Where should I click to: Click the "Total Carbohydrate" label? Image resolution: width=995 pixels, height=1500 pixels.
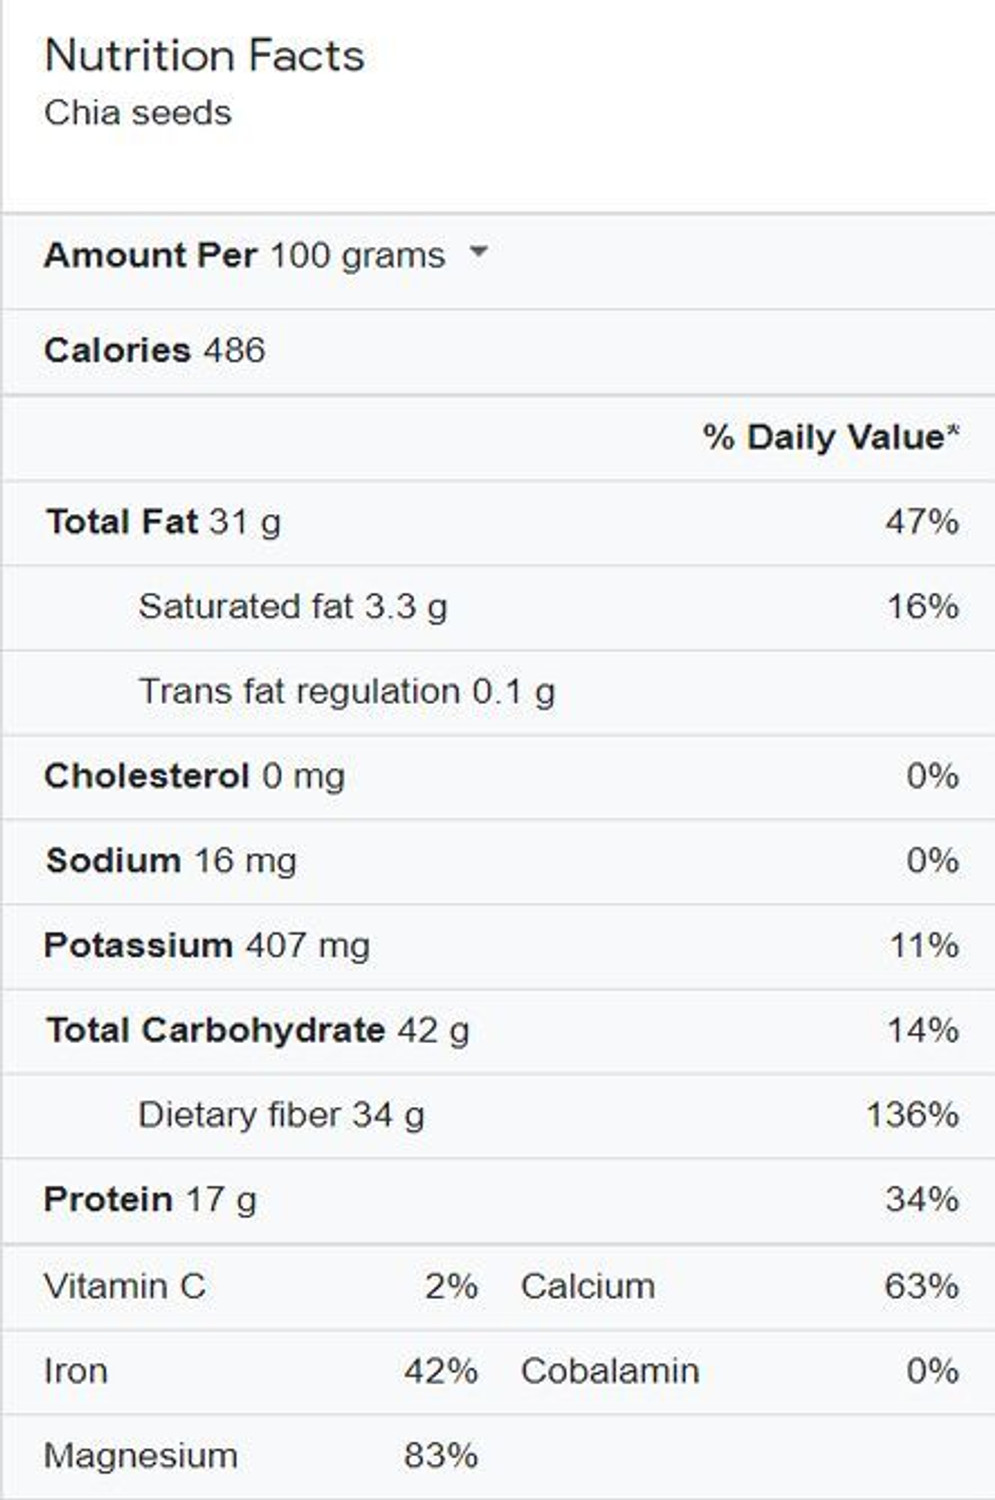pyautogui.click(x=215, y=1030)
